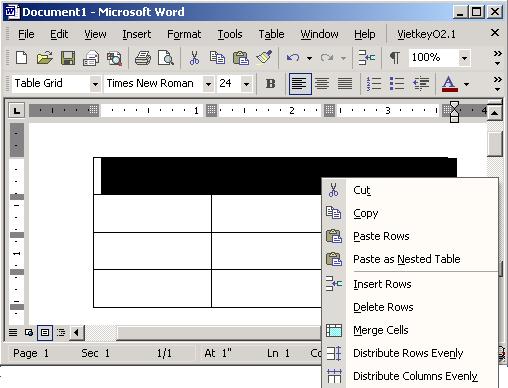
Task: Switch to Print Layout view
Action: (45, 332)
